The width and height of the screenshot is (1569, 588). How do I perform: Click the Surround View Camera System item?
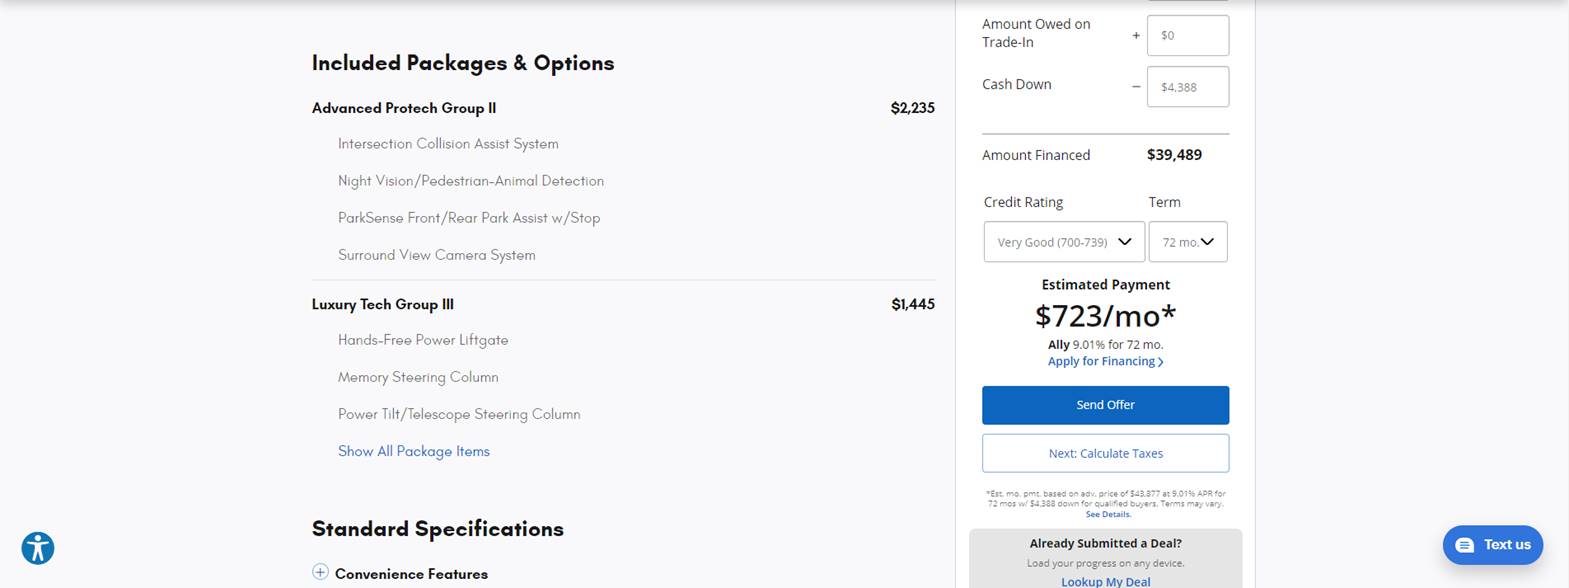tap(437, 255)
